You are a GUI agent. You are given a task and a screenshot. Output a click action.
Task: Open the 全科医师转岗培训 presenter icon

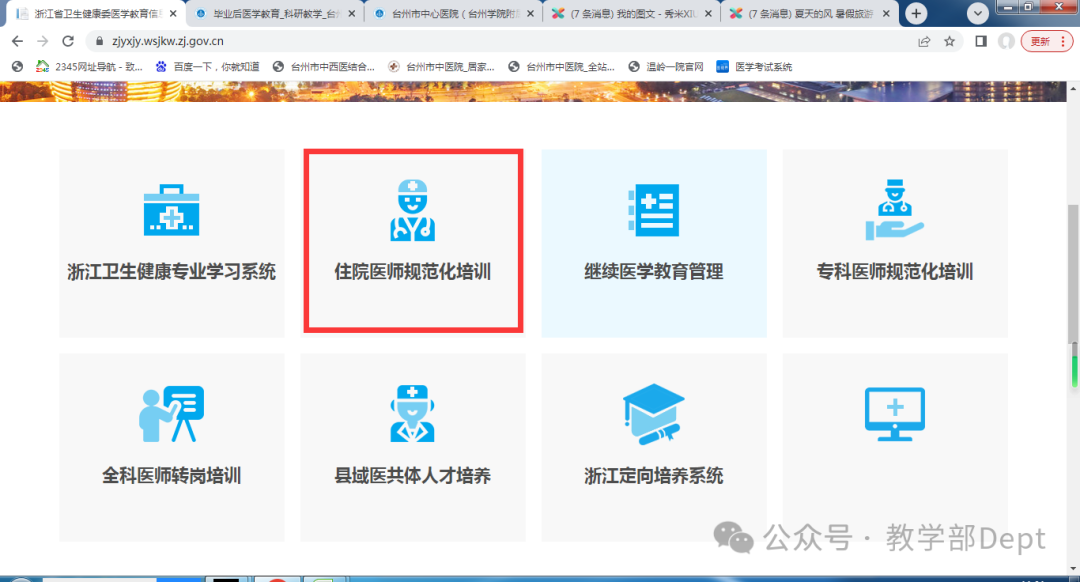tap(171, 414)
